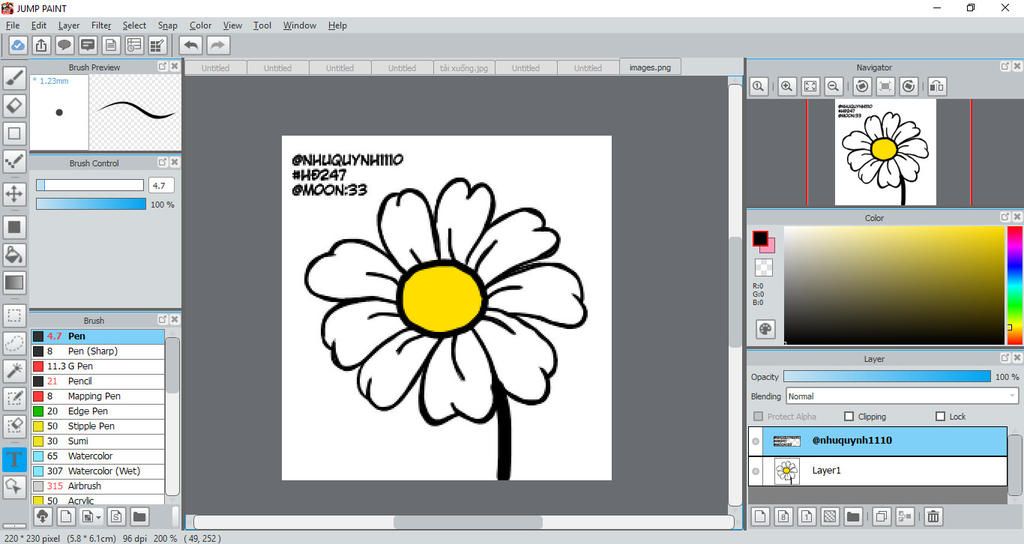Choose the Move tool
Viewport: 1024px width, 544px height.
coord(14,193)
